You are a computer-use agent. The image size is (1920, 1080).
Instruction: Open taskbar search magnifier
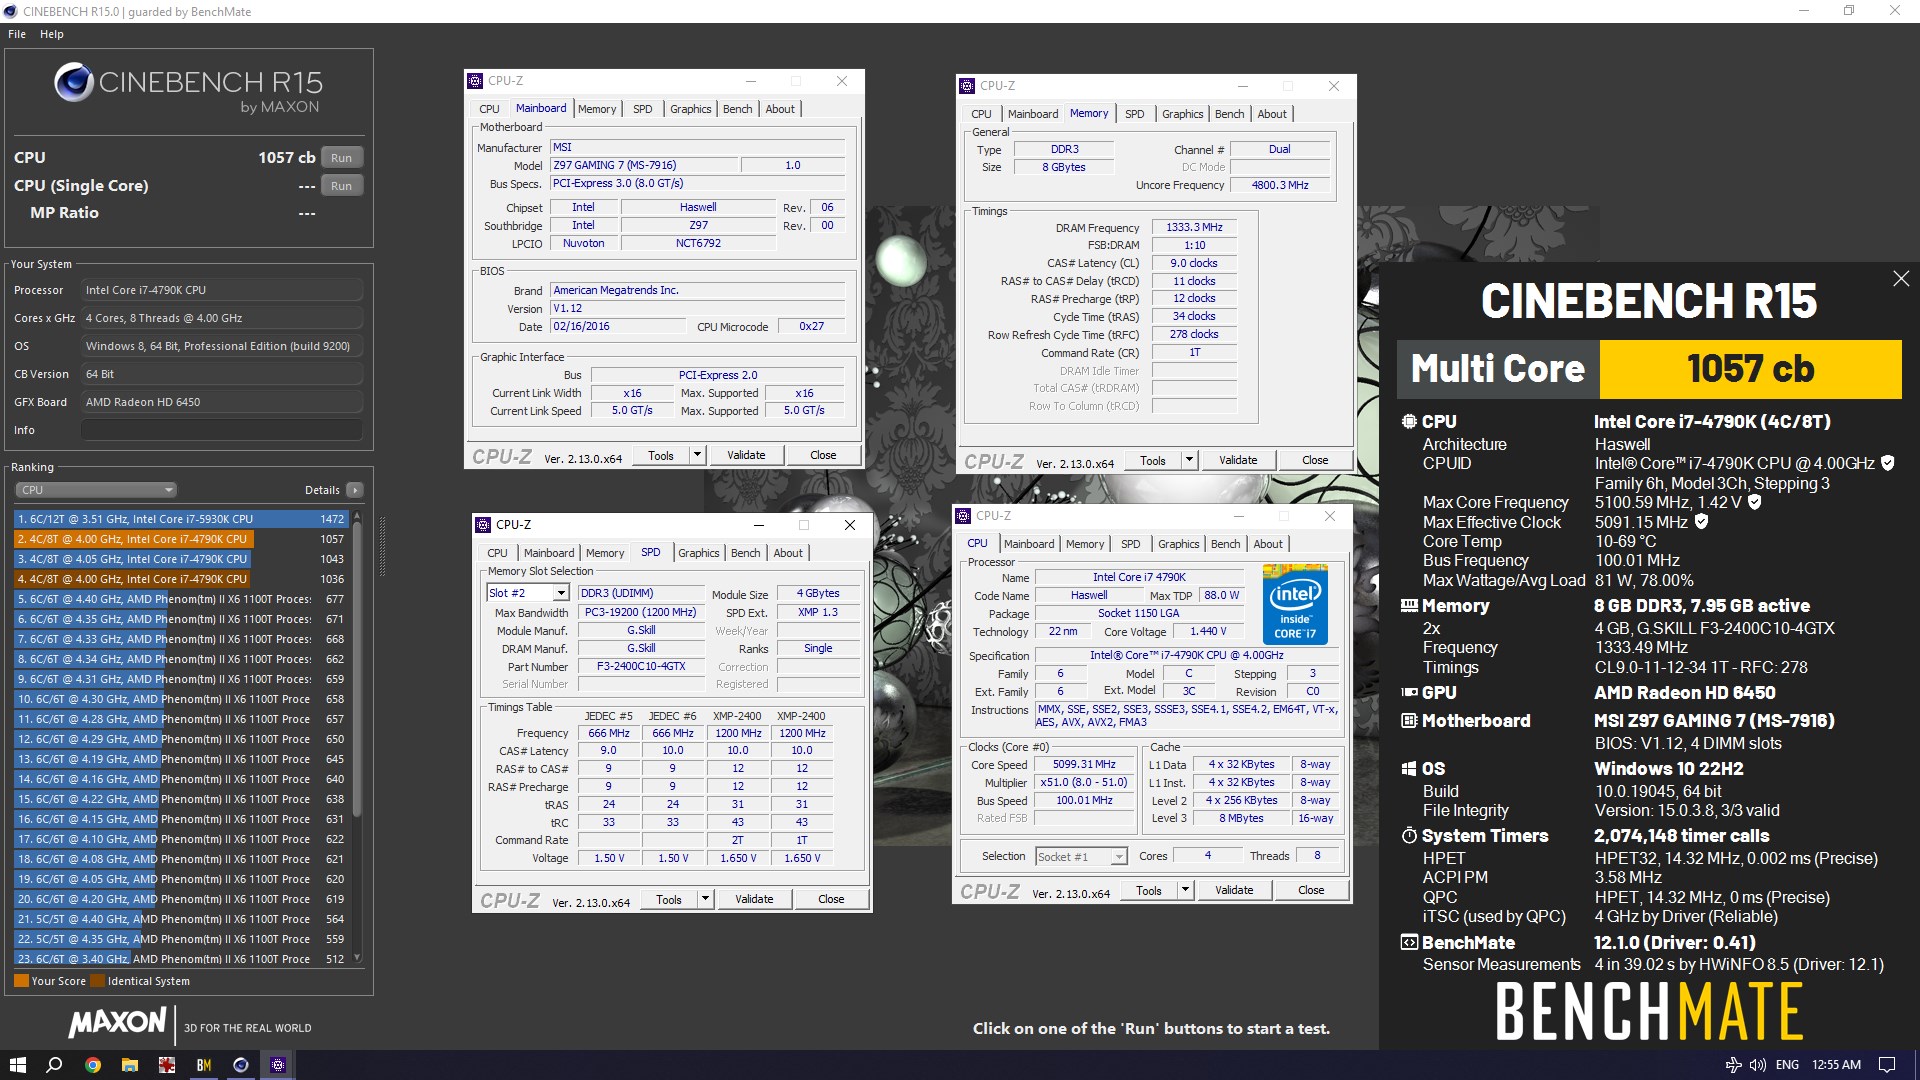[55, 1065]
